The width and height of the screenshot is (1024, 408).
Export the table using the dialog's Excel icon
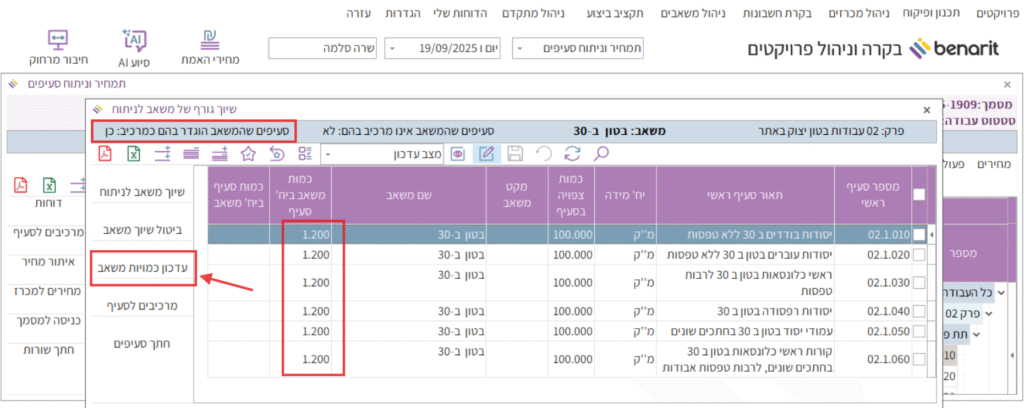133,153
